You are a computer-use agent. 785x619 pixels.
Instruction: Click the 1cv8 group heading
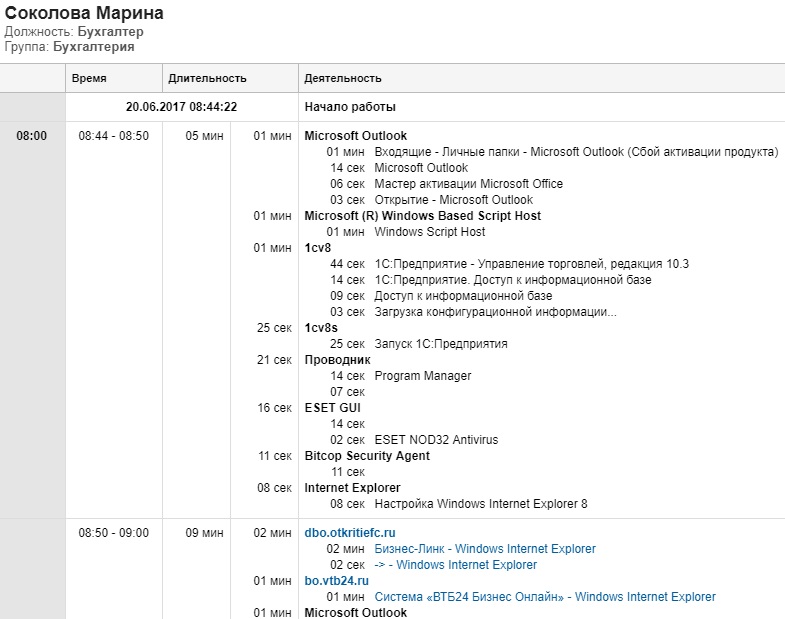coord(317,248)
